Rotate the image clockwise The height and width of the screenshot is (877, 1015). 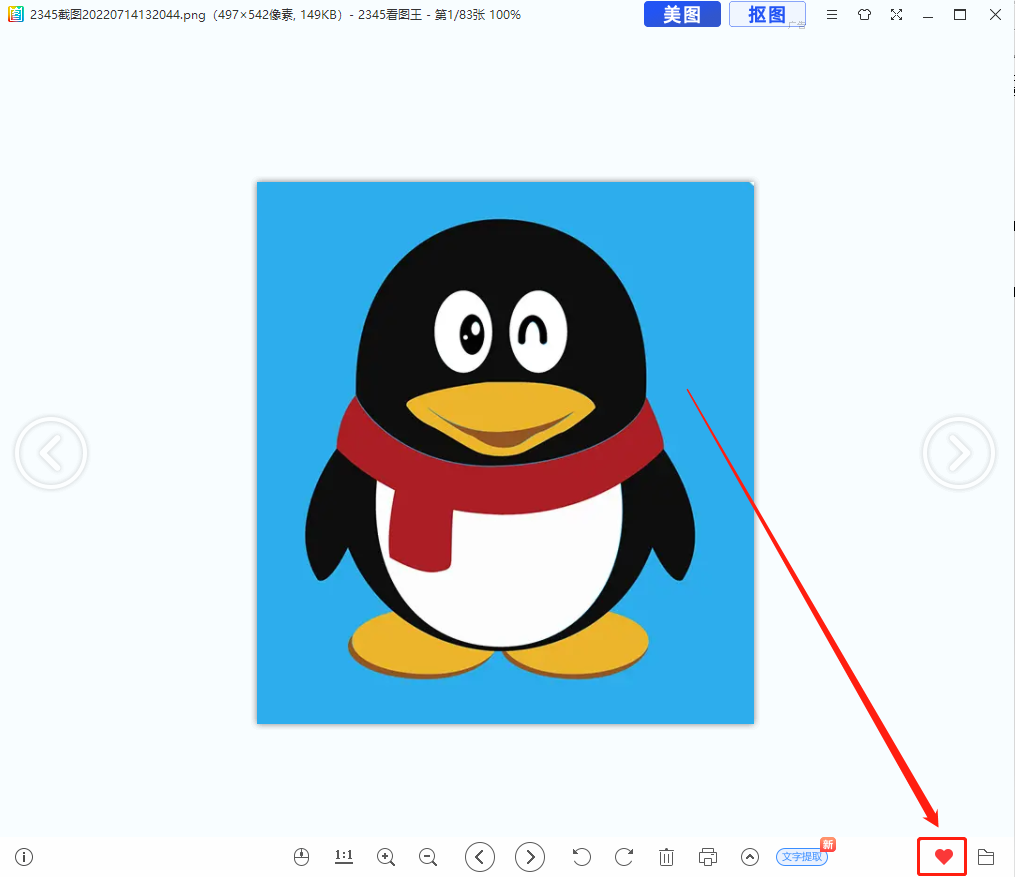624,857
